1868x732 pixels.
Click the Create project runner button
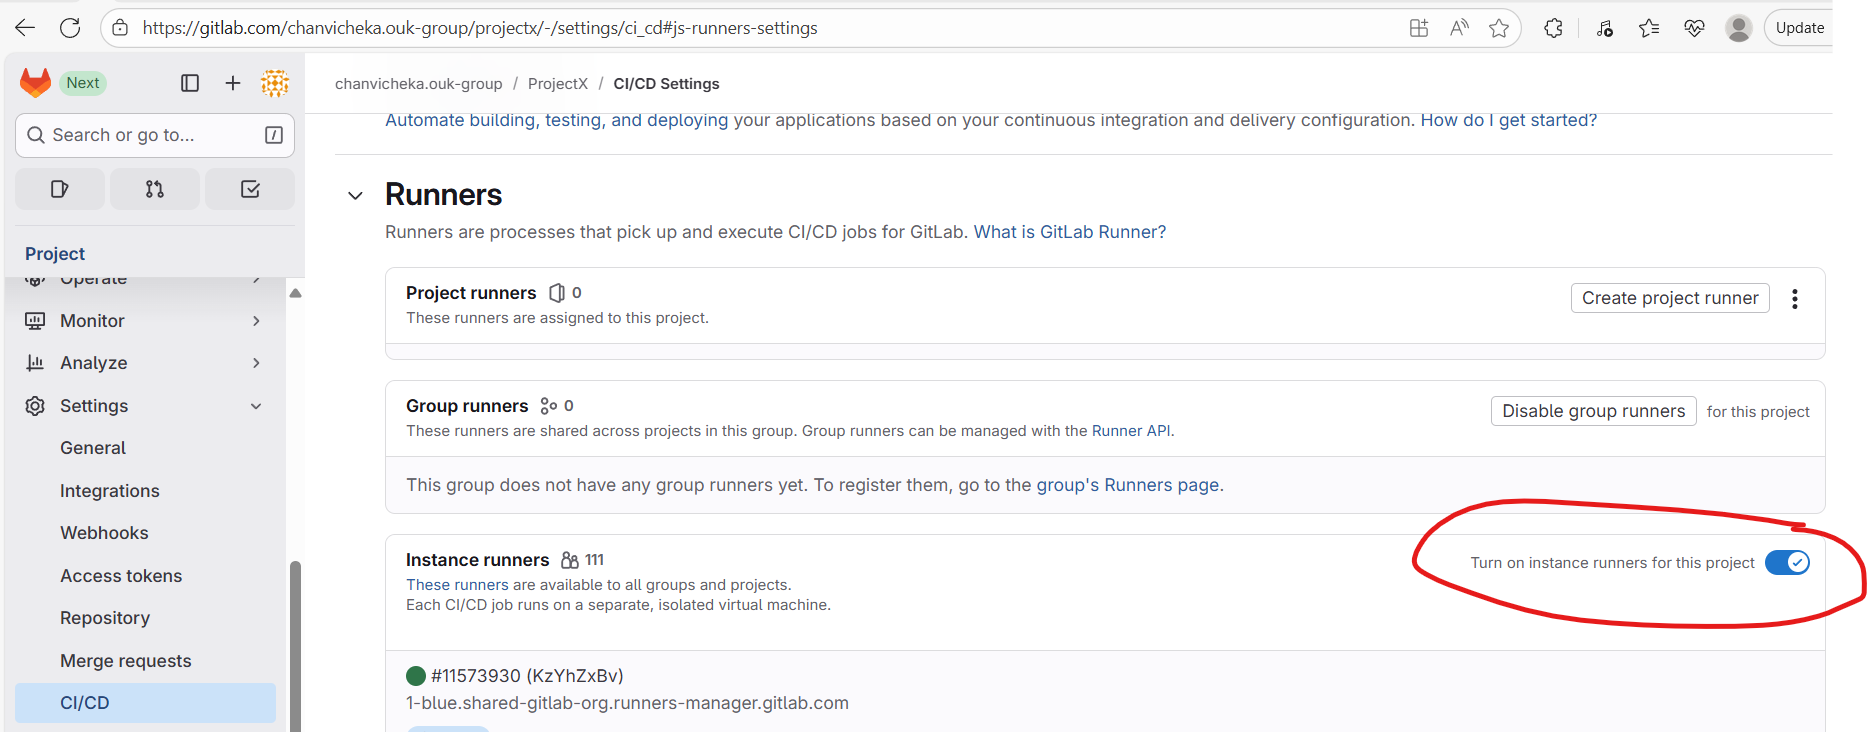(1670, 298)
